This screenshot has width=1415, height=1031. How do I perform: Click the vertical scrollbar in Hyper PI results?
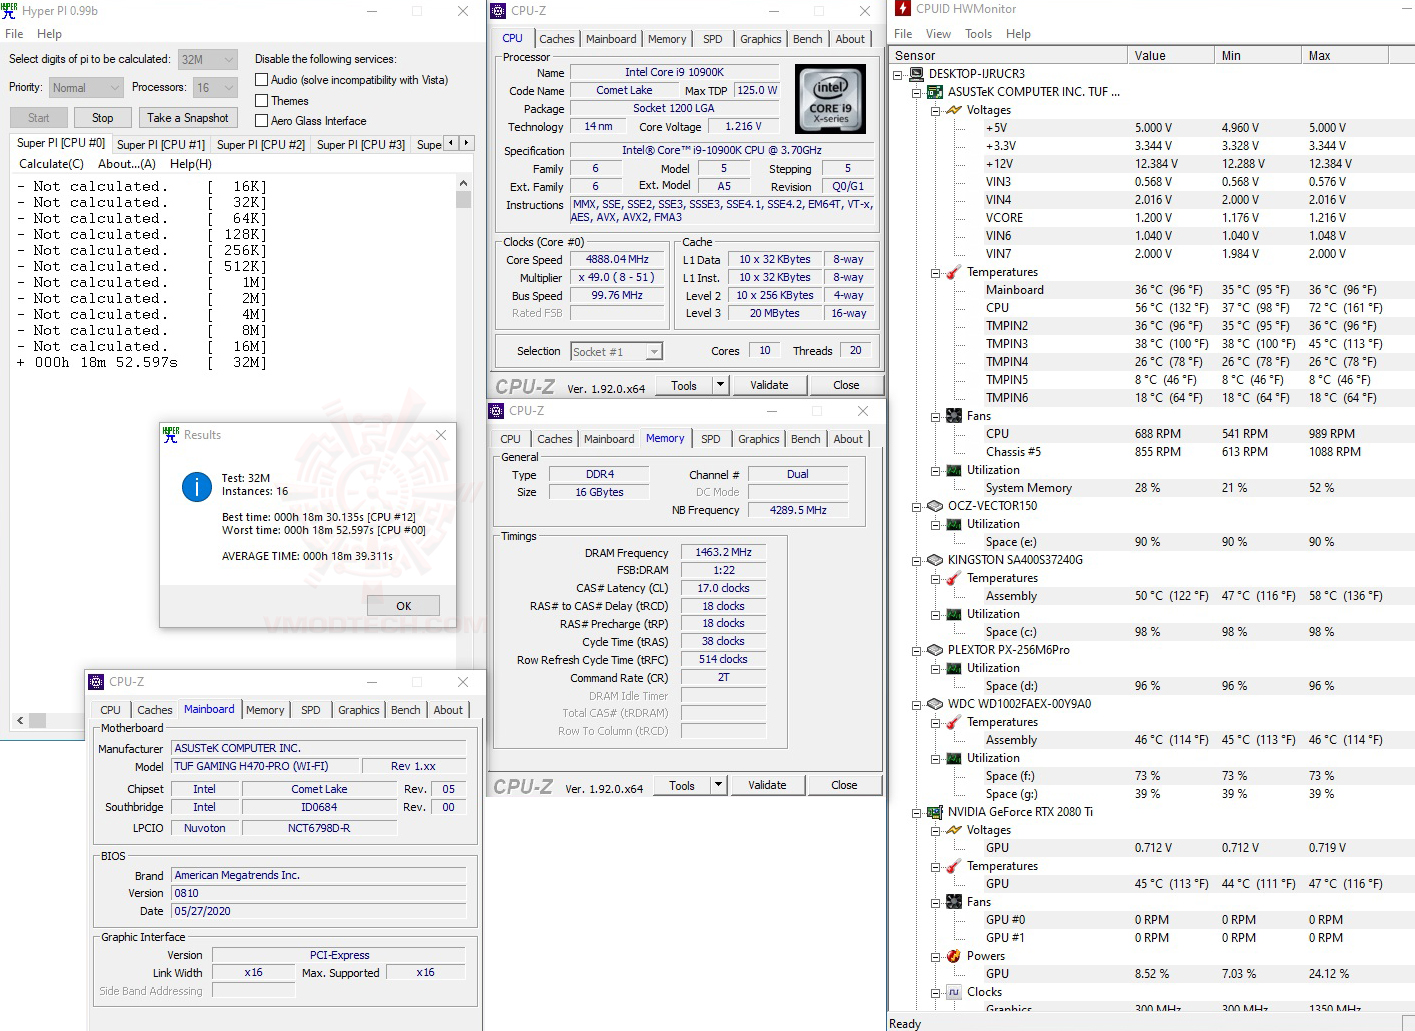pyautogui.click(x=463, y=198)
